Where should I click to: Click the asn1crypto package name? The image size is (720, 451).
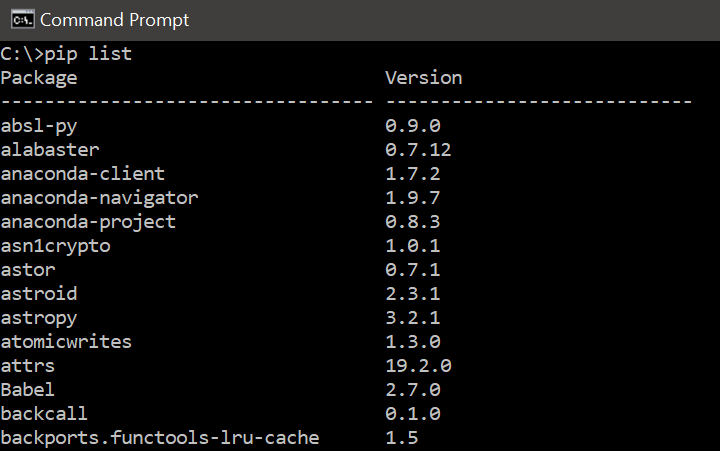pyautogui.click(x=55, y=246)
